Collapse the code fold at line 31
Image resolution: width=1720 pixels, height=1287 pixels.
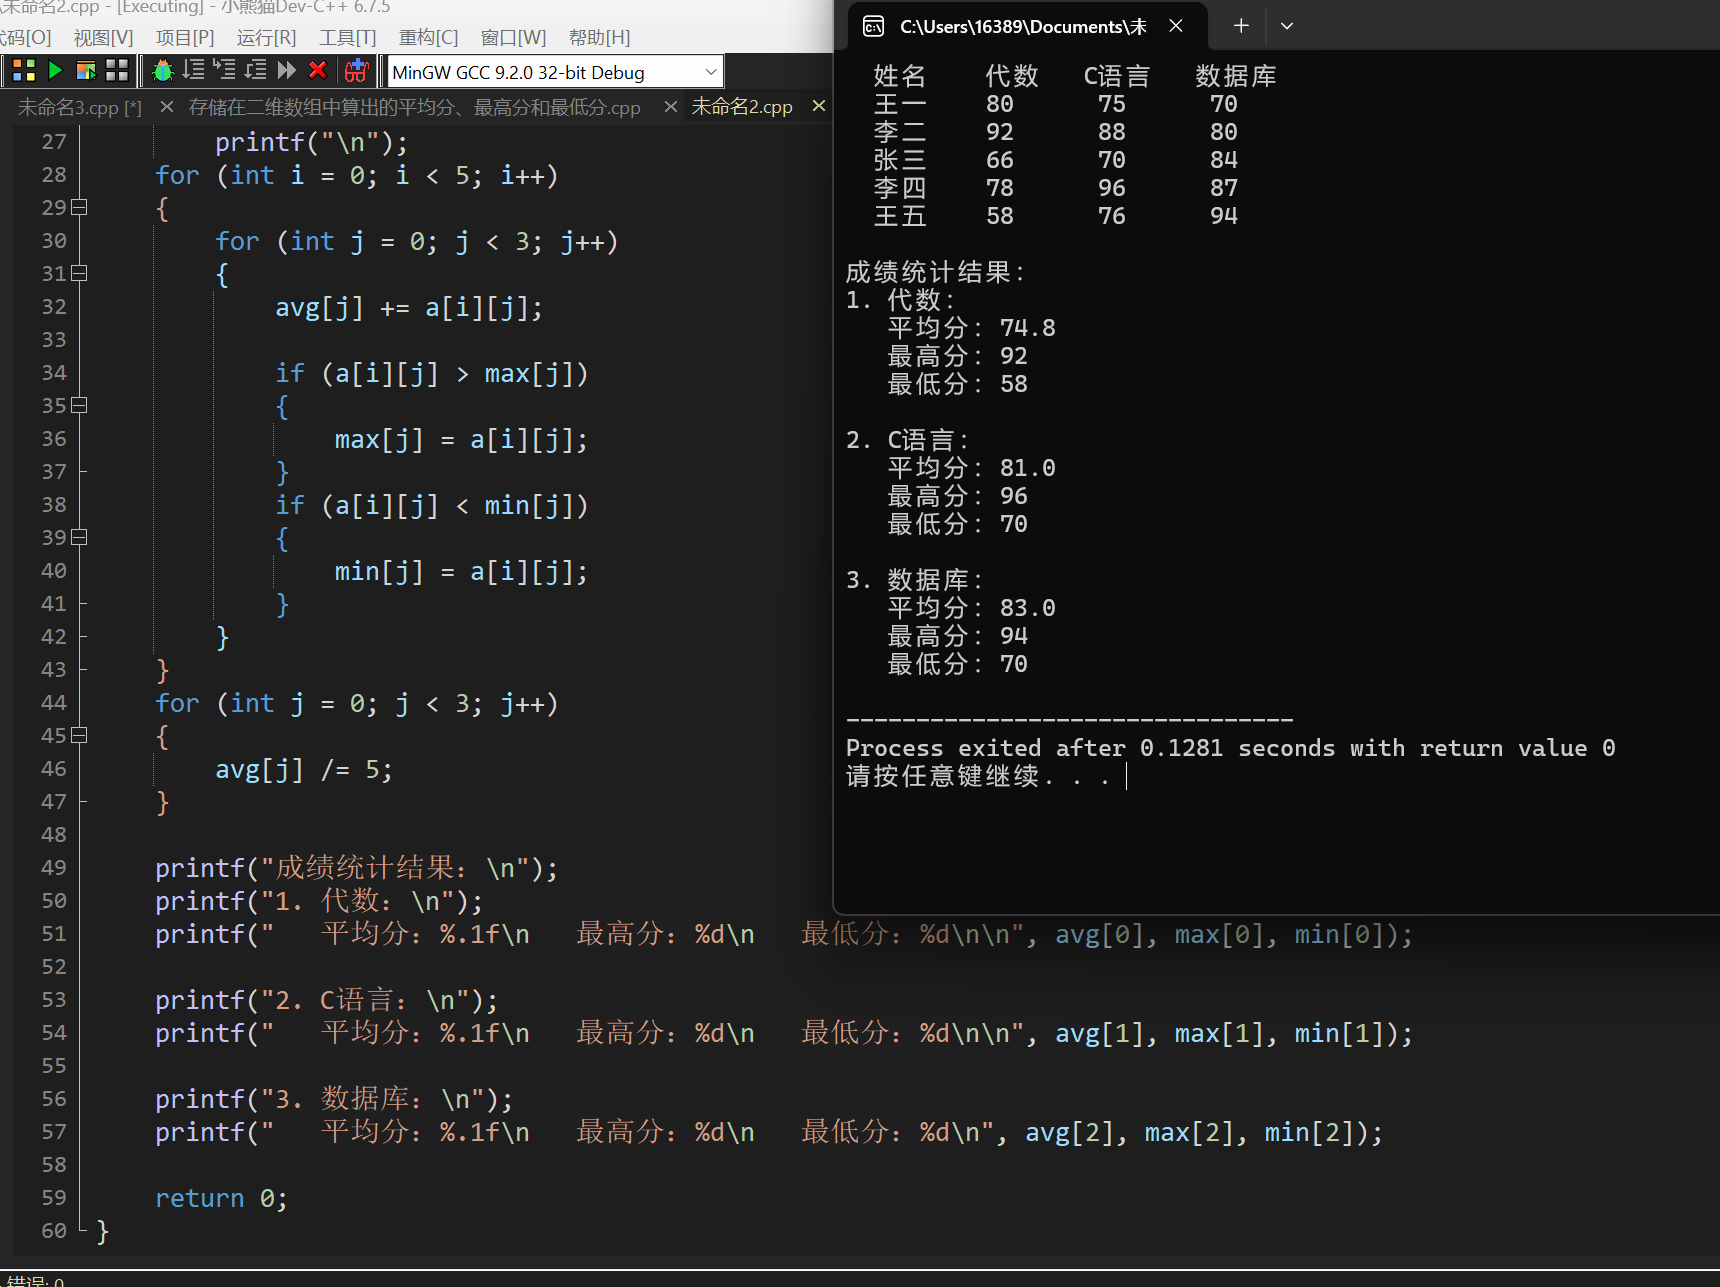pos(79,273)
